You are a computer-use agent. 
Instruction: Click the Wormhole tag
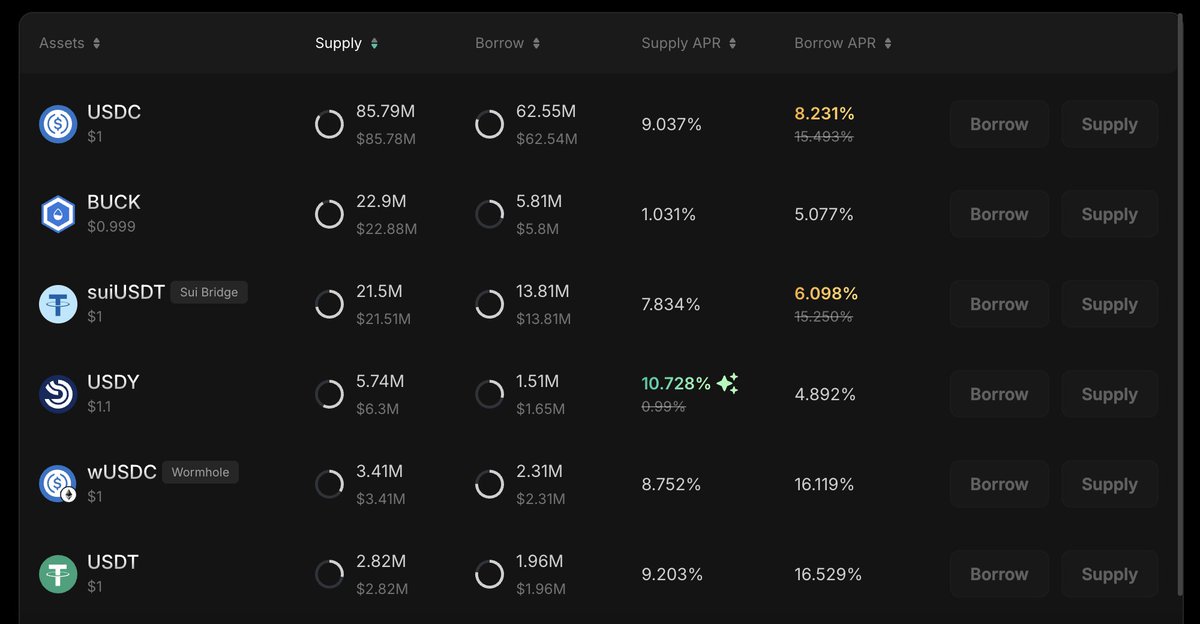200,473
